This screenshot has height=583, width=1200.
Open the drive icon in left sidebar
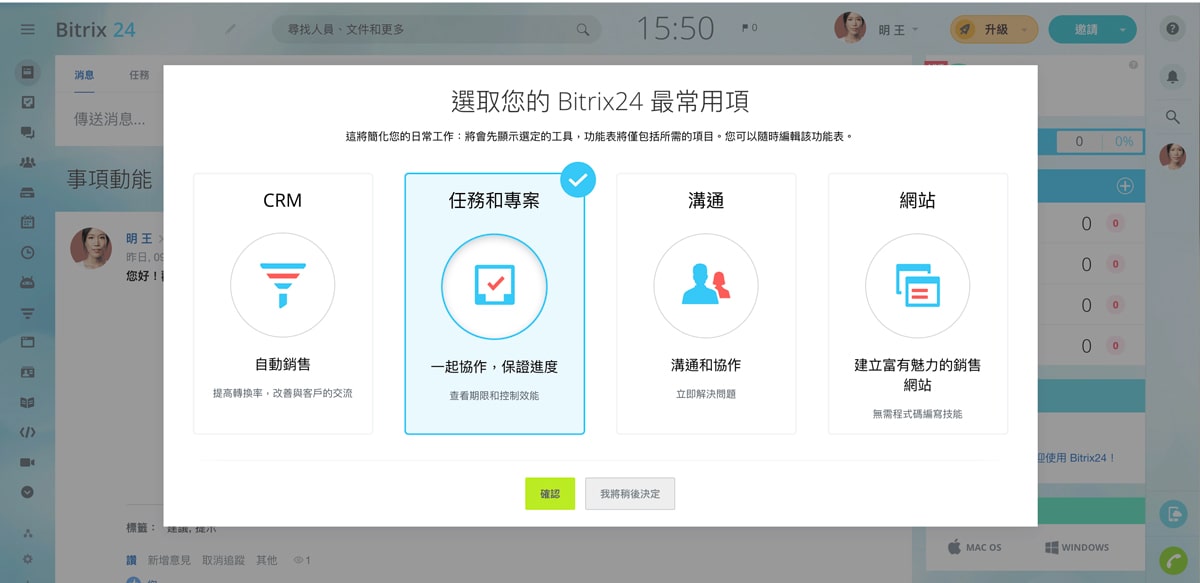(x=28, y=192)
